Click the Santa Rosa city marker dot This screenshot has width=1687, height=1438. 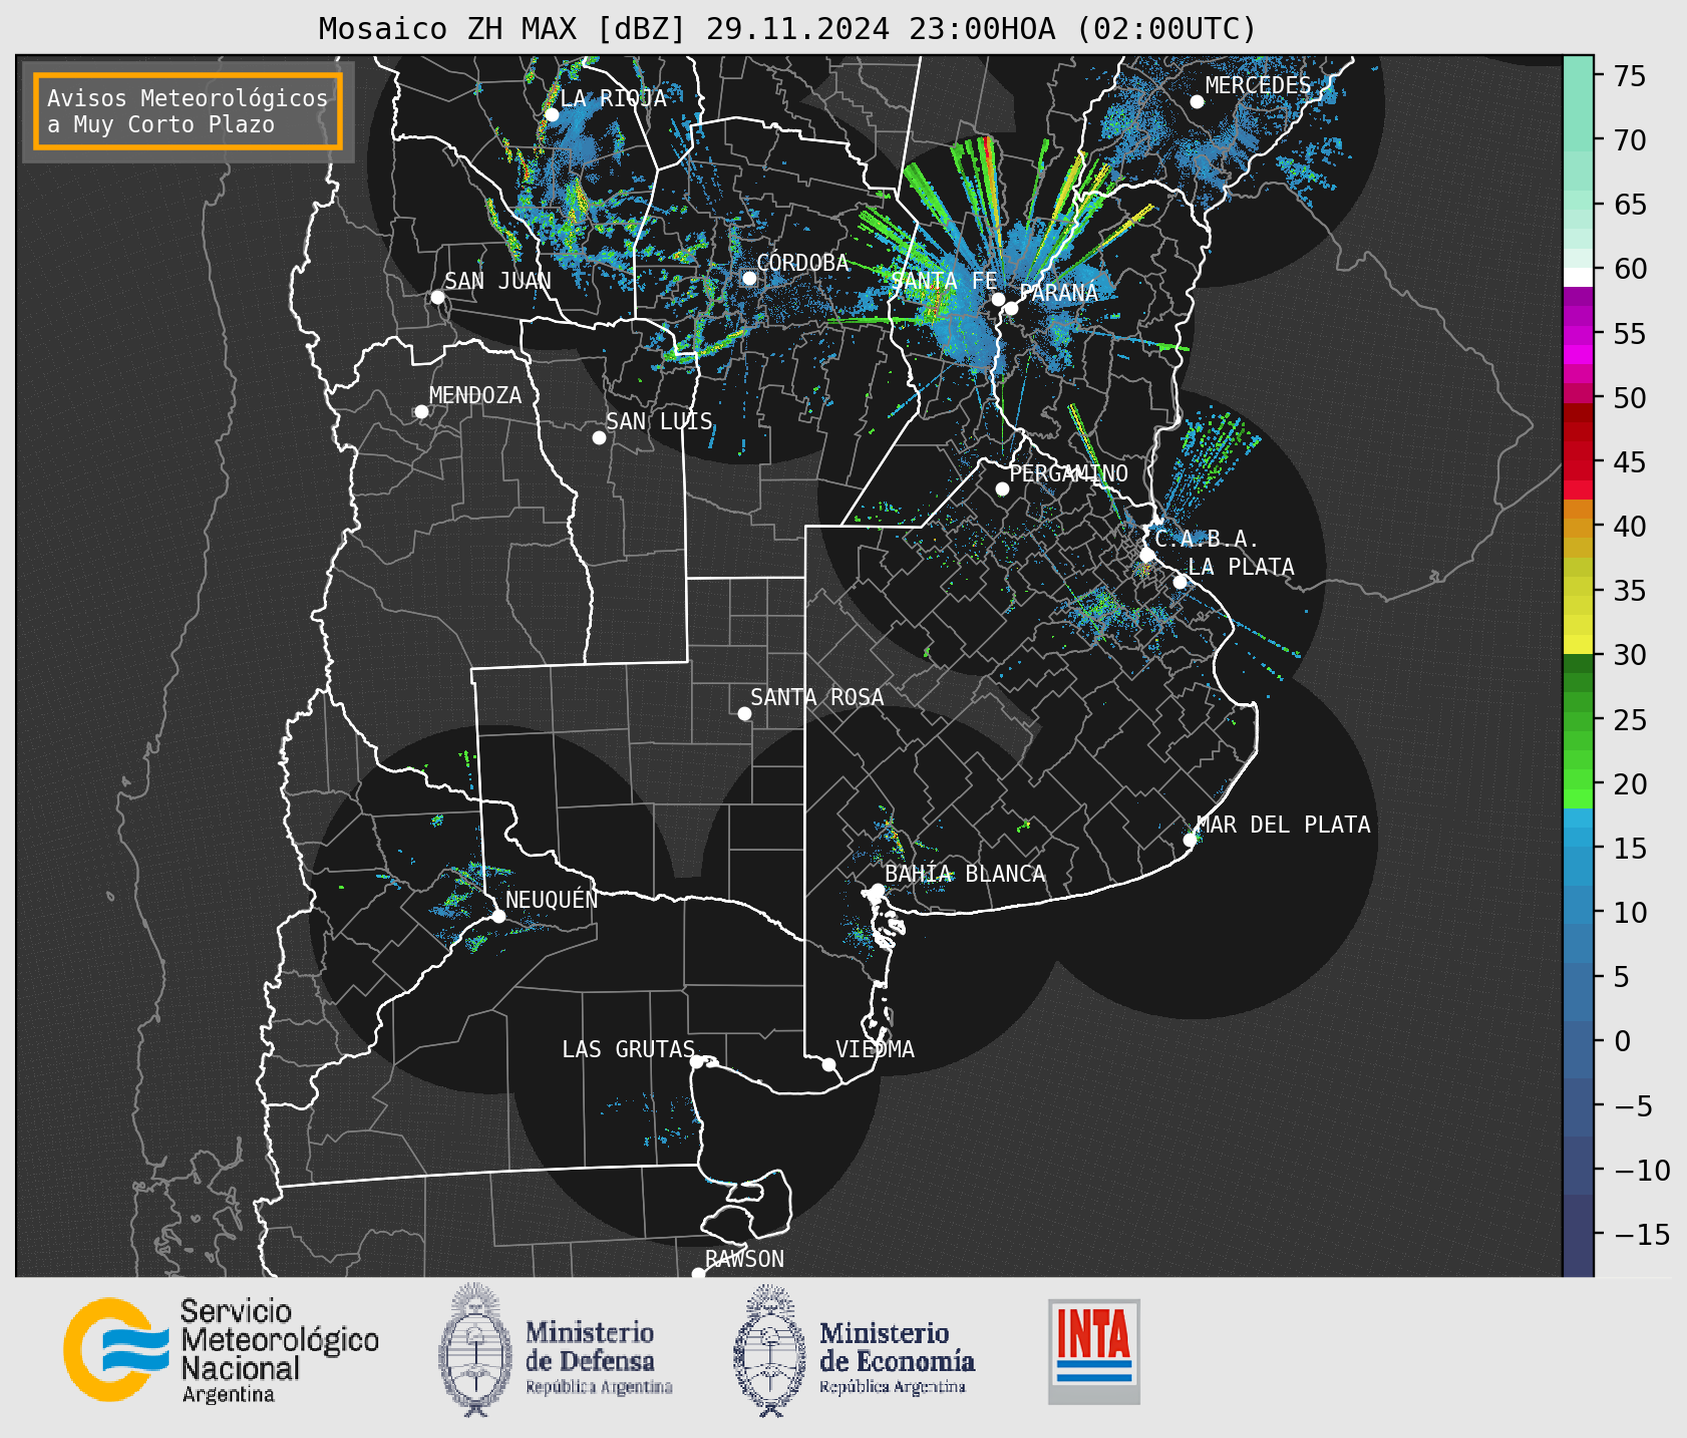tap(744, 714)
